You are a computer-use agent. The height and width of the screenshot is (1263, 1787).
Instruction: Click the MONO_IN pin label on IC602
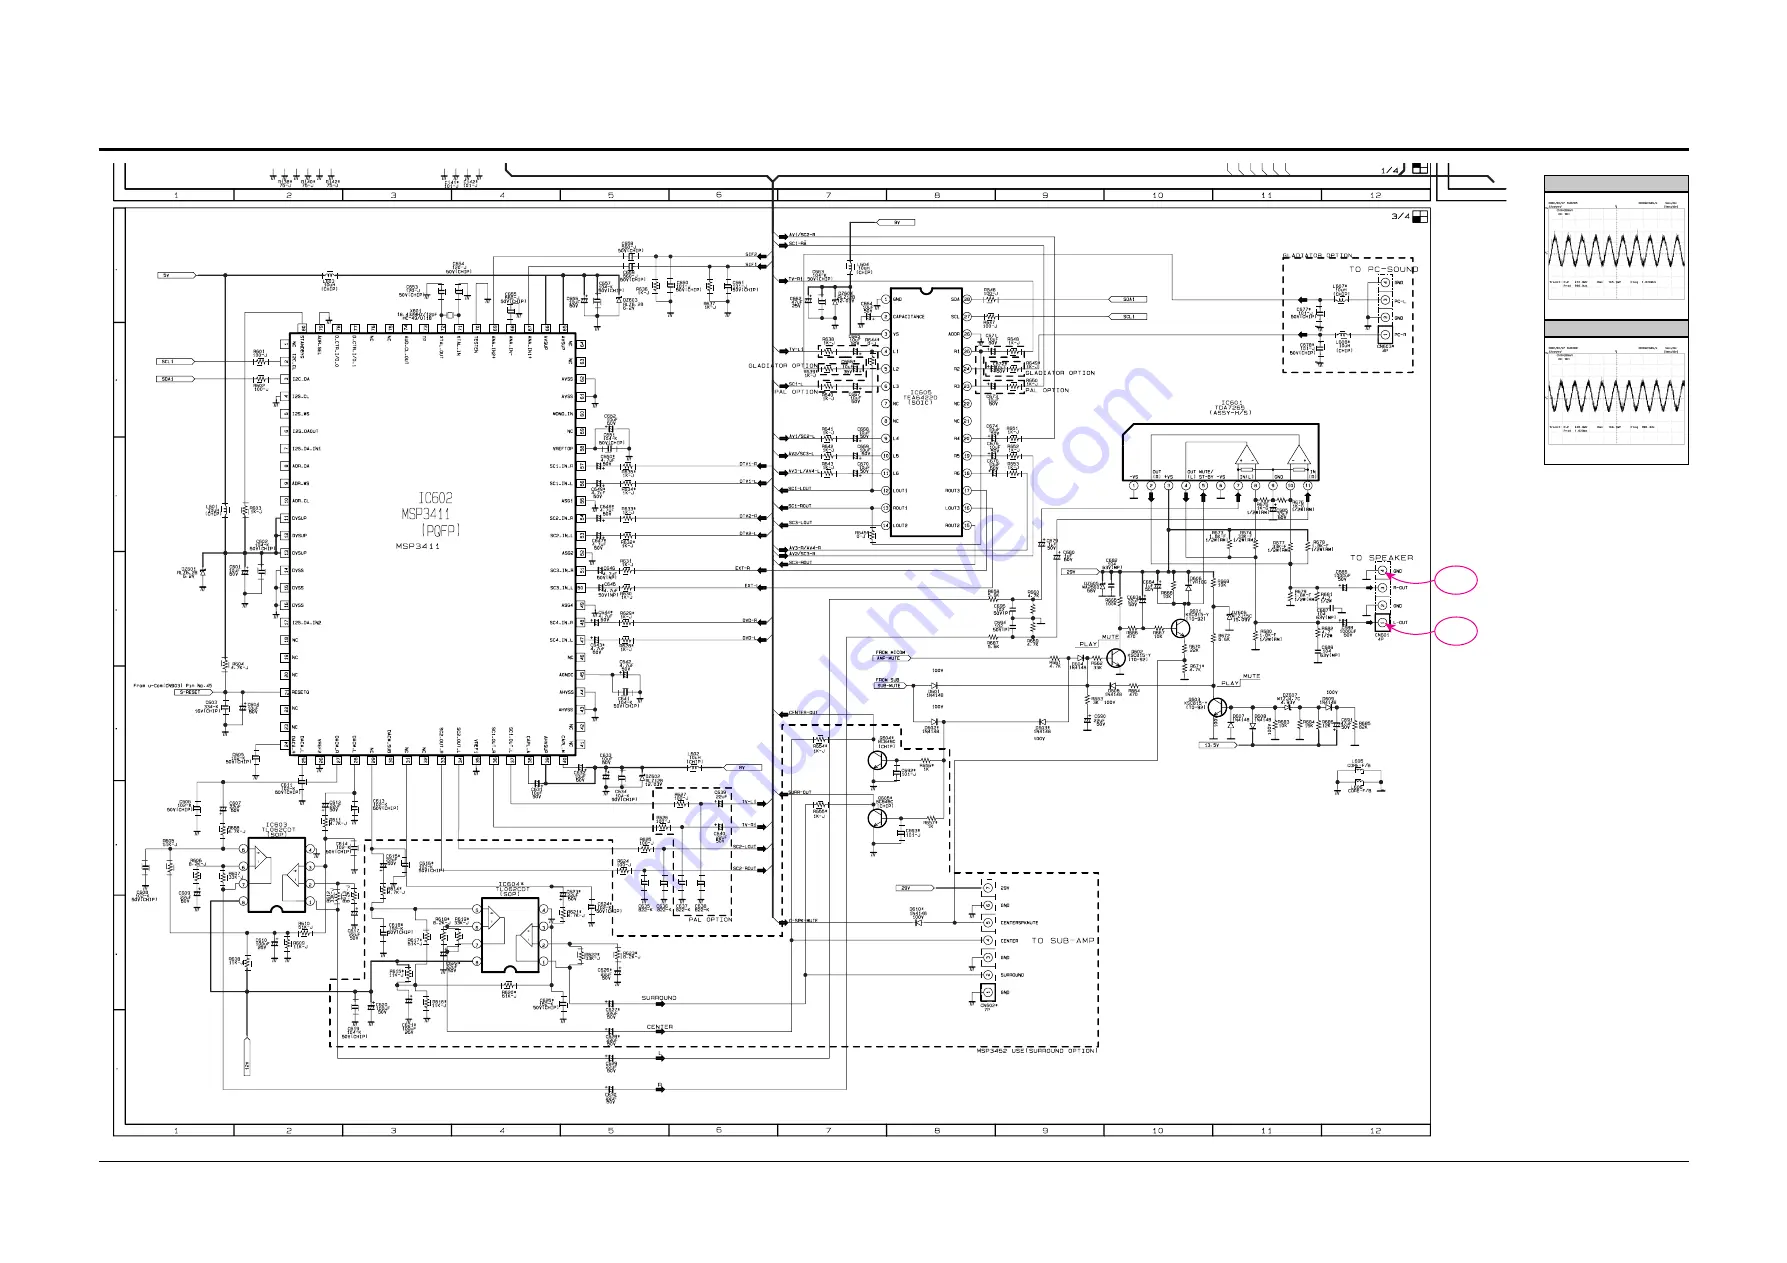[563, 414]
